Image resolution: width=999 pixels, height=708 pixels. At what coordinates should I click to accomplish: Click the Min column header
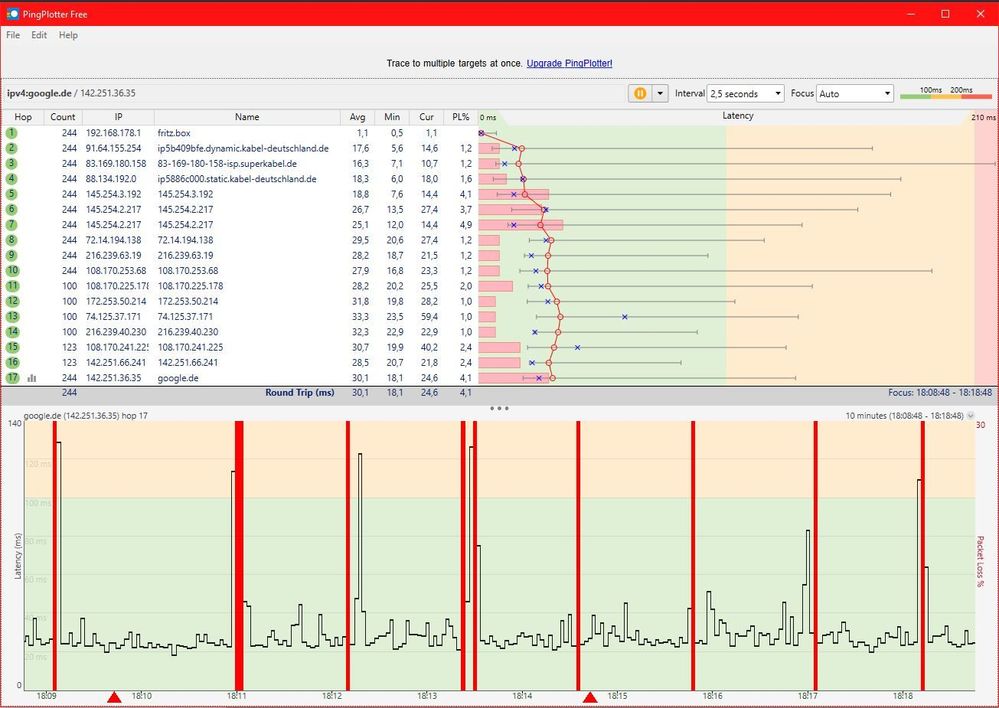[x=392, y=117]
